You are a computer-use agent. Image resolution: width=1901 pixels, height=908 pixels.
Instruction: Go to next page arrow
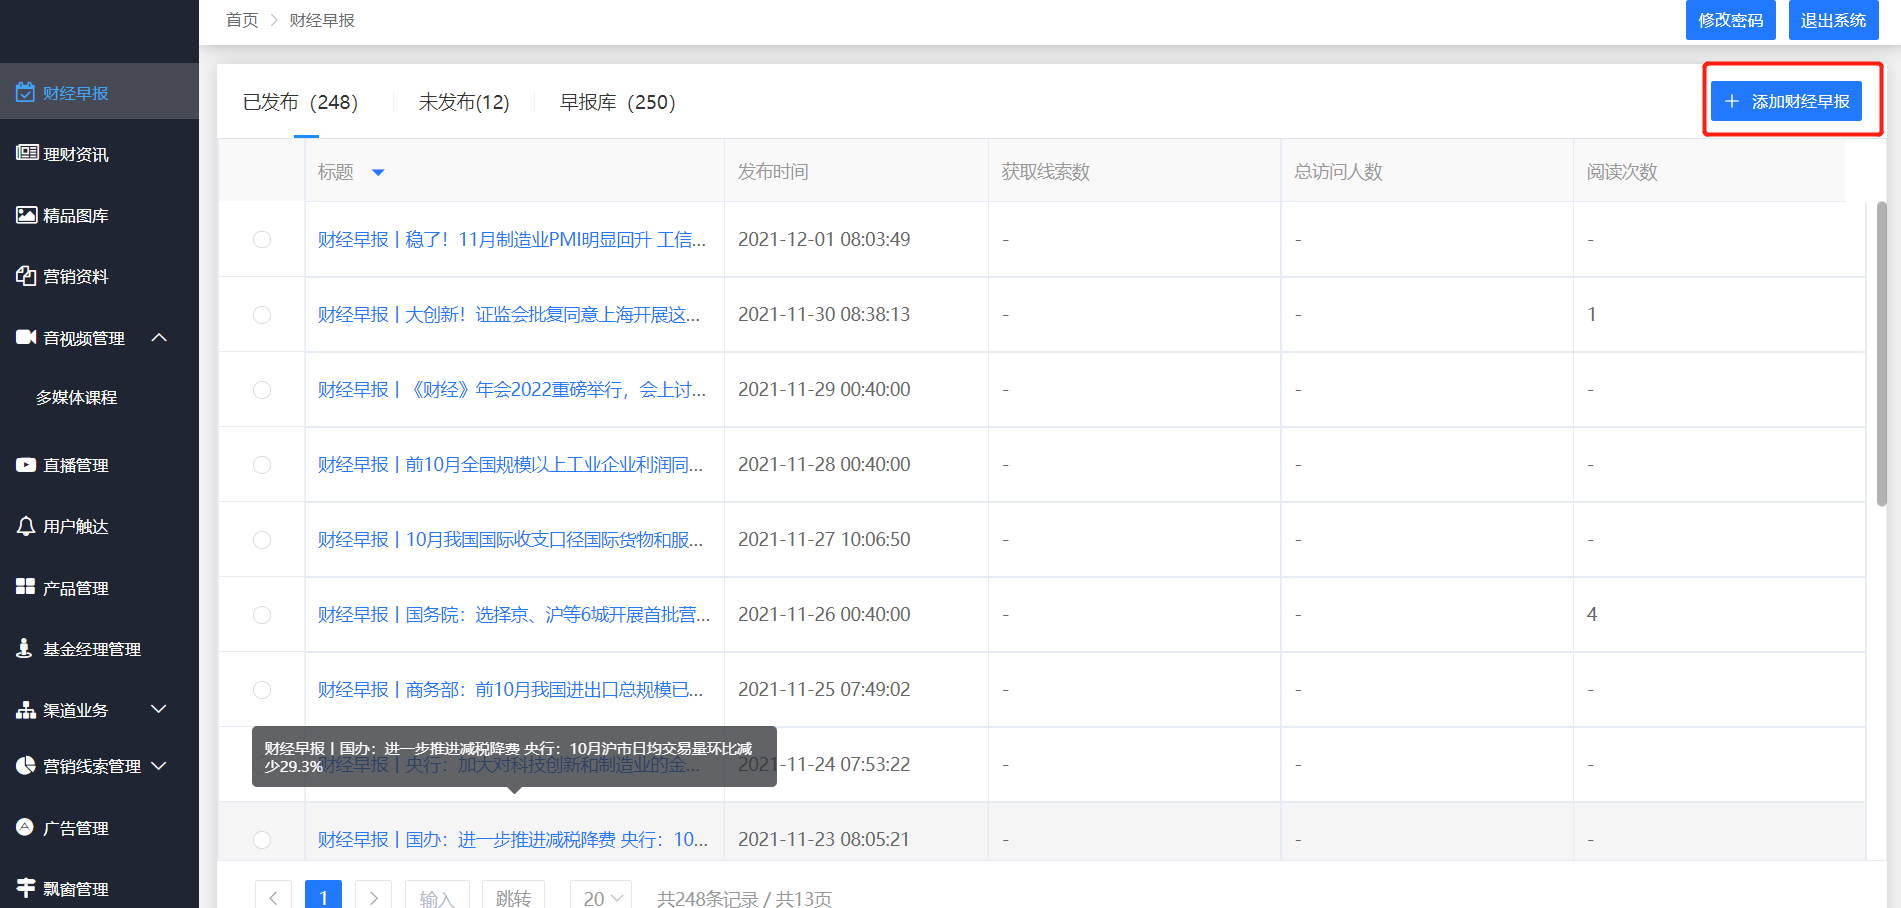click(x=373, y=896)
